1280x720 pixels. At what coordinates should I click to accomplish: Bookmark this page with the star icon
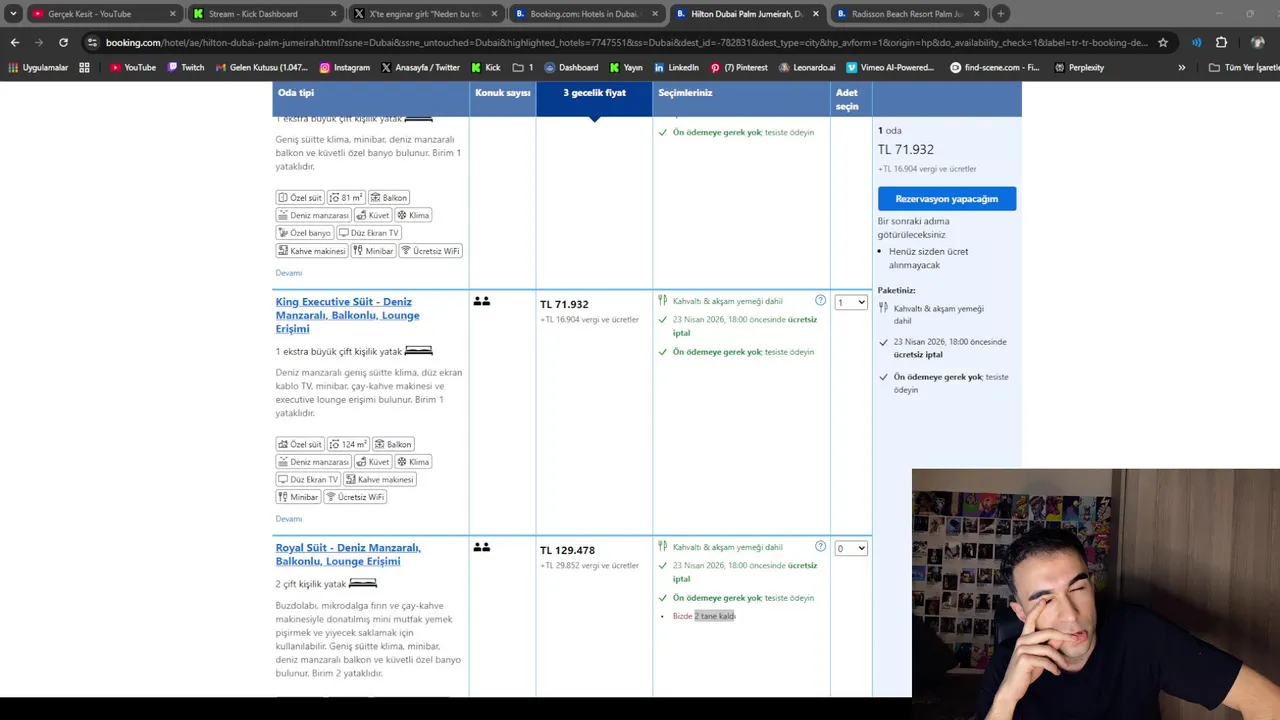(x=1163, y=43)
